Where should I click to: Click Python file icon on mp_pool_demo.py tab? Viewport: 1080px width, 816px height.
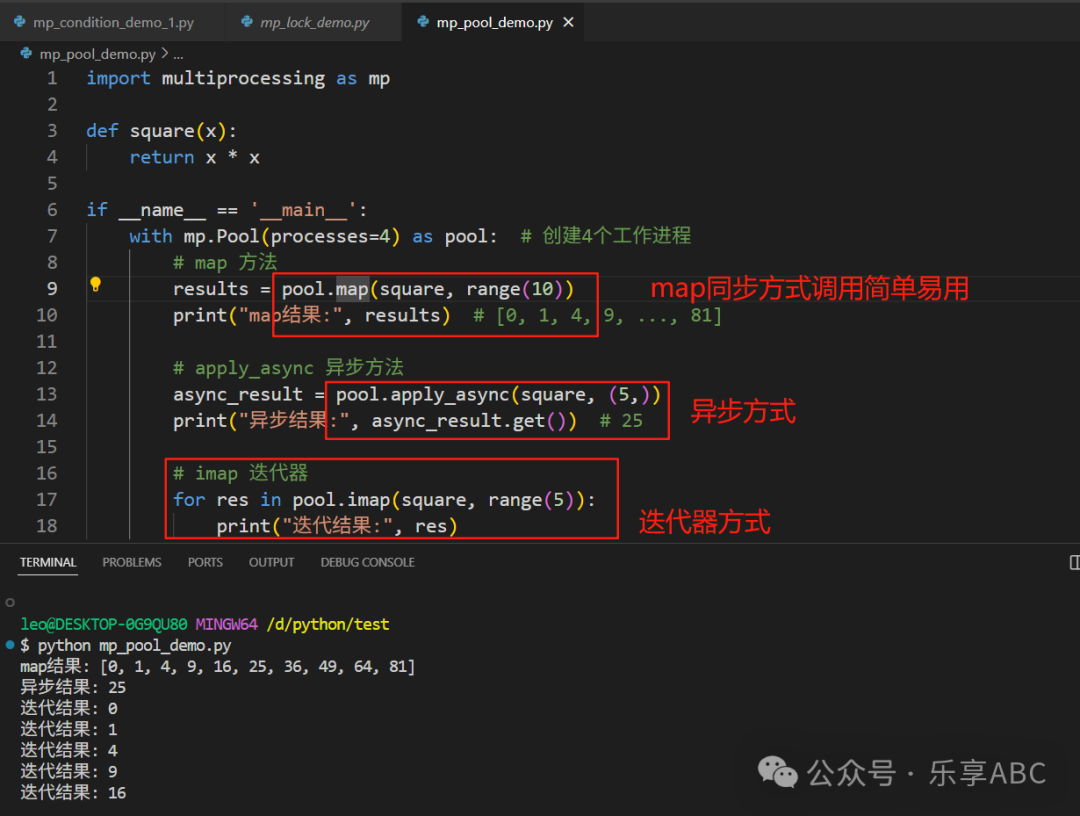click(423, 22)
